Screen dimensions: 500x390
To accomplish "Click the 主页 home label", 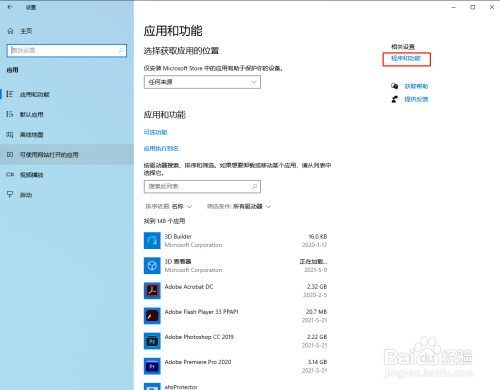I will (x=26, y=31).
